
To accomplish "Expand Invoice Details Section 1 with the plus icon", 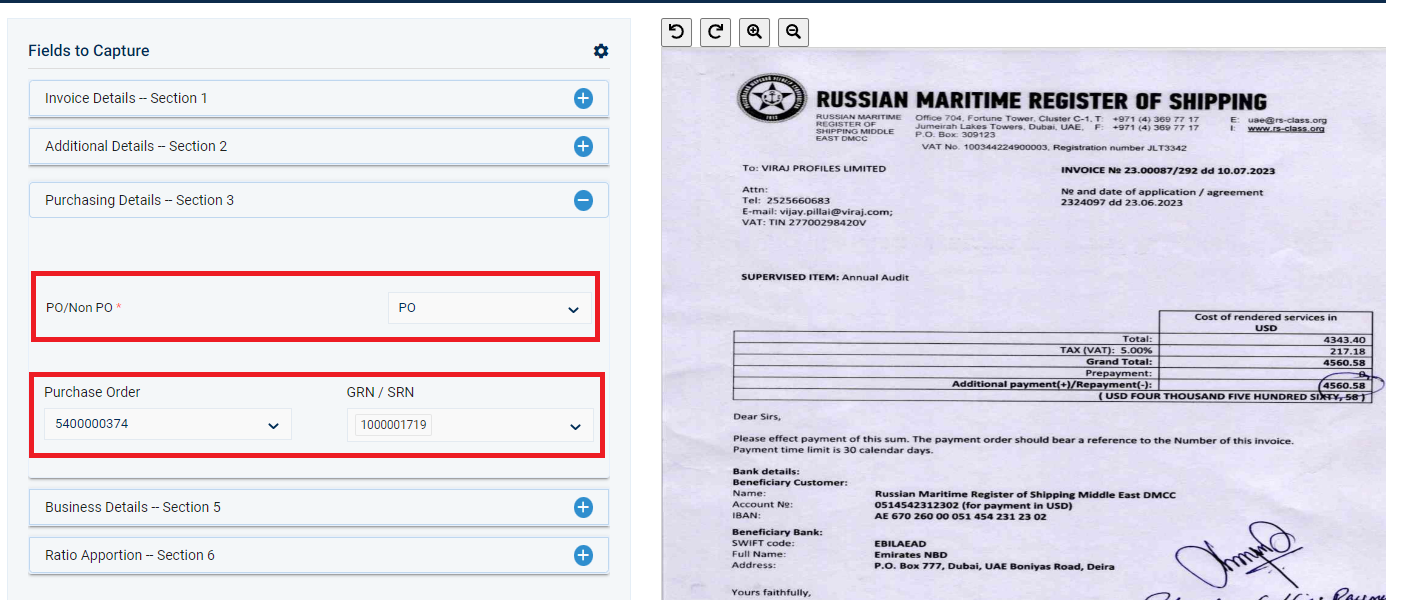I will [x=583, y=99].
